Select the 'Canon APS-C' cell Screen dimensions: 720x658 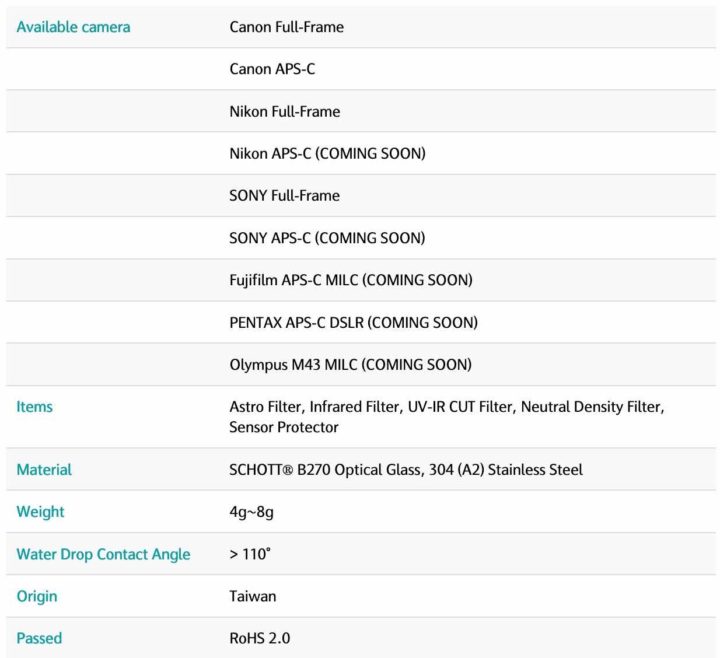tap(272, 69)
